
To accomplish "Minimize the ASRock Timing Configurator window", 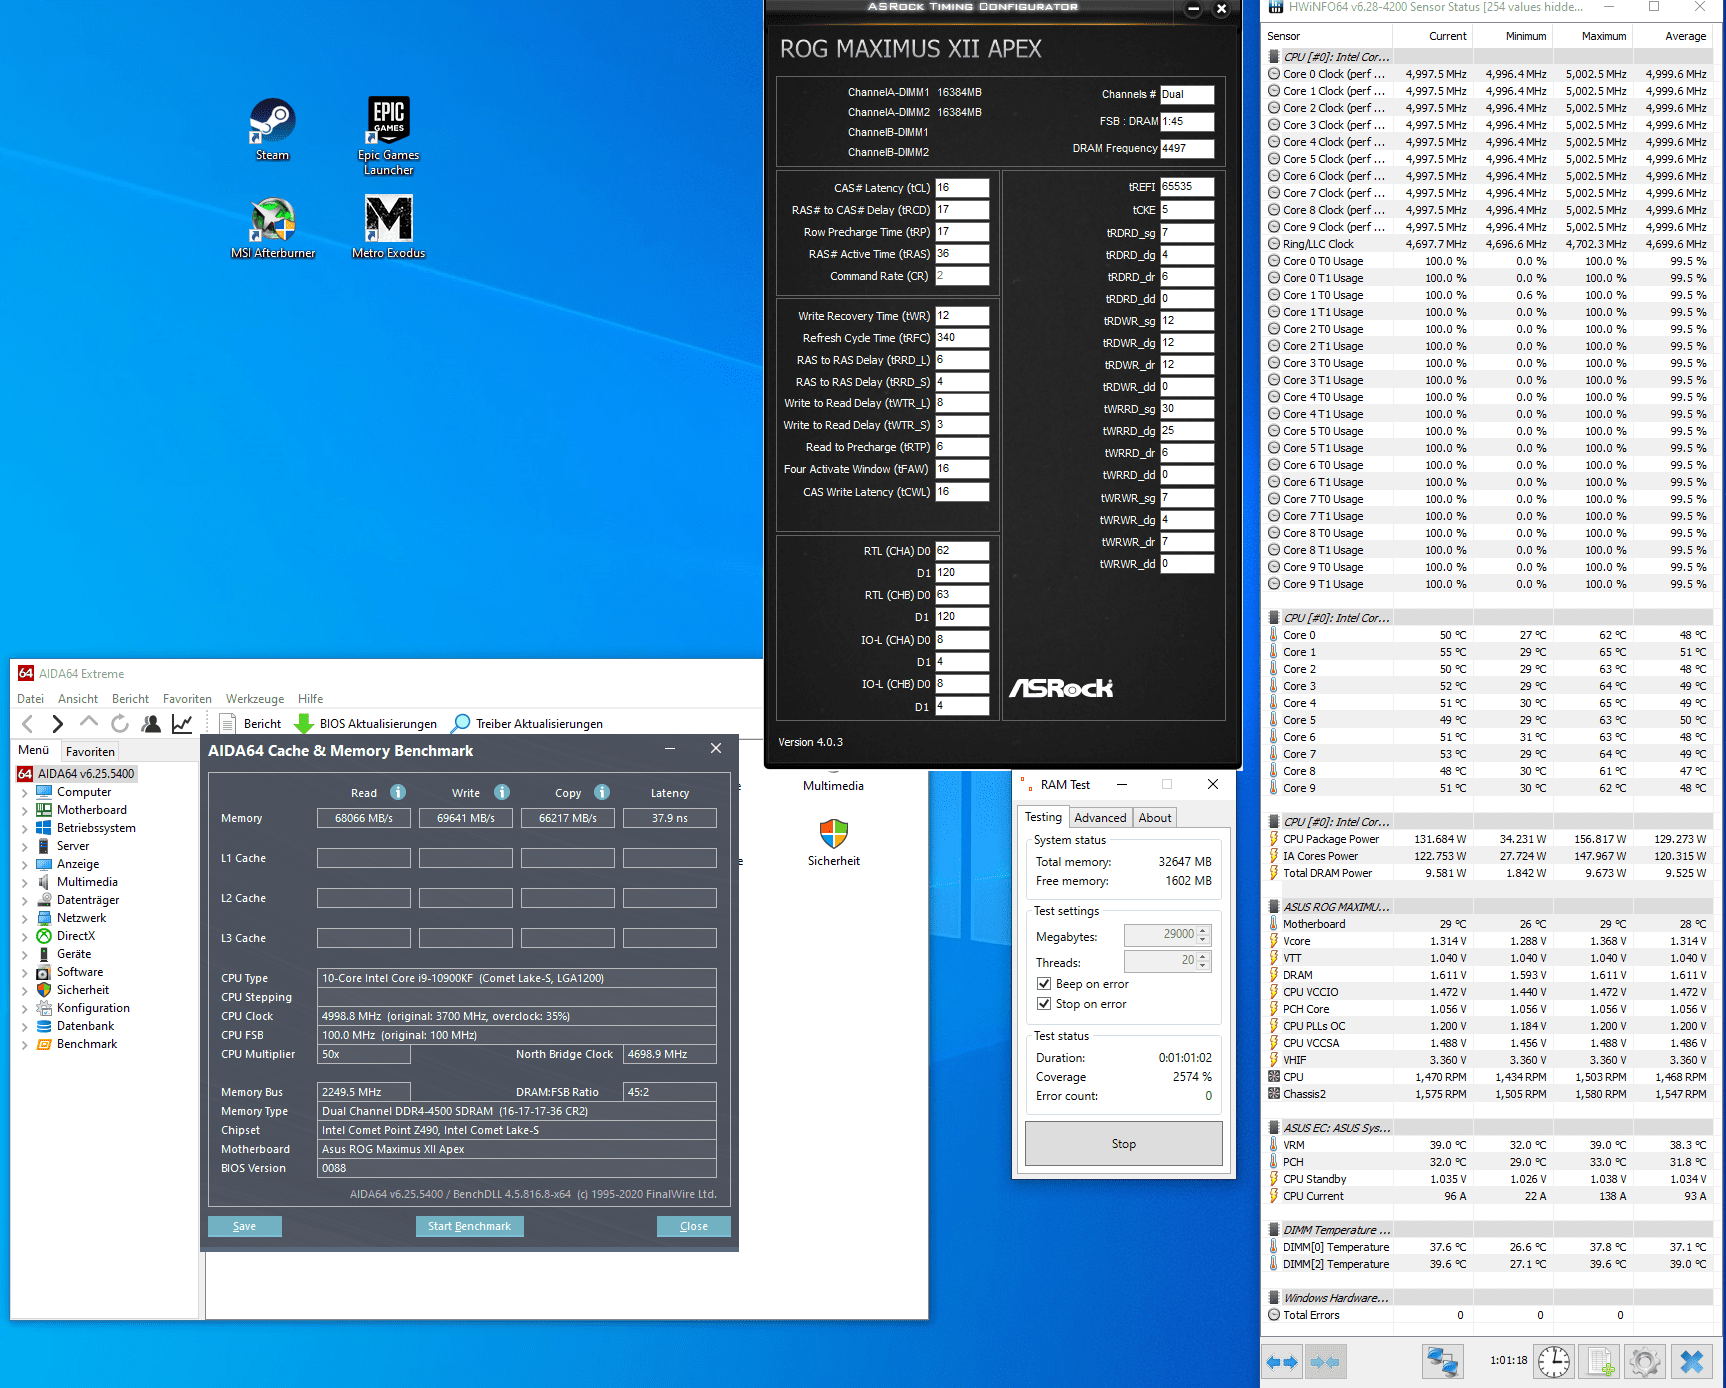I will pyautogui.click(x=1193, y=9).
